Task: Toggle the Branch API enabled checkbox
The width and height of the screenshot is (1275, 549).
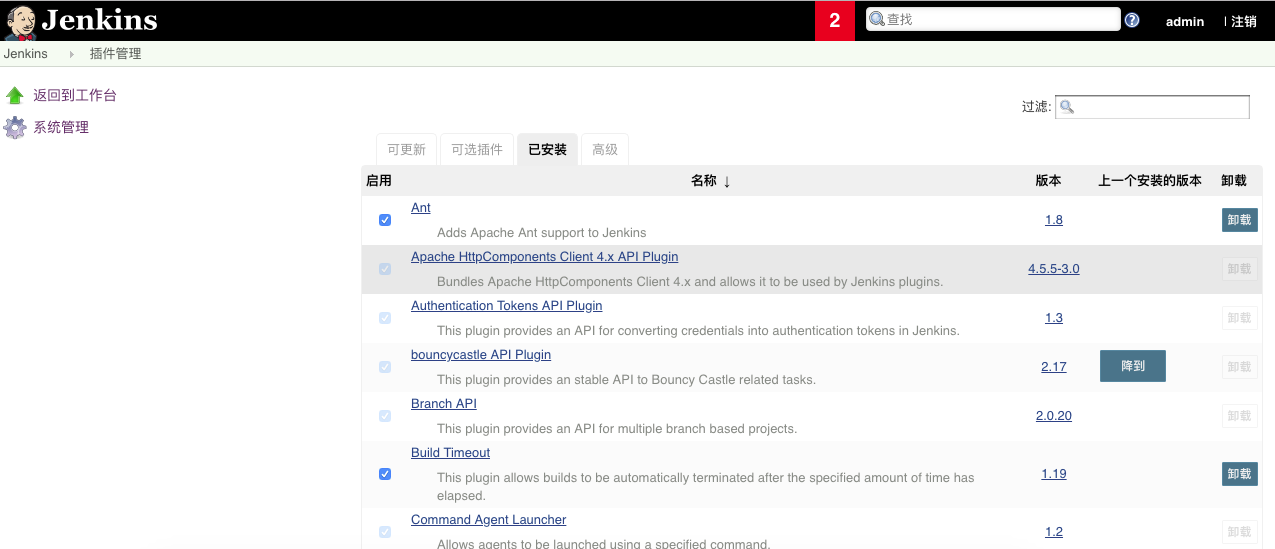Action: 385,416
